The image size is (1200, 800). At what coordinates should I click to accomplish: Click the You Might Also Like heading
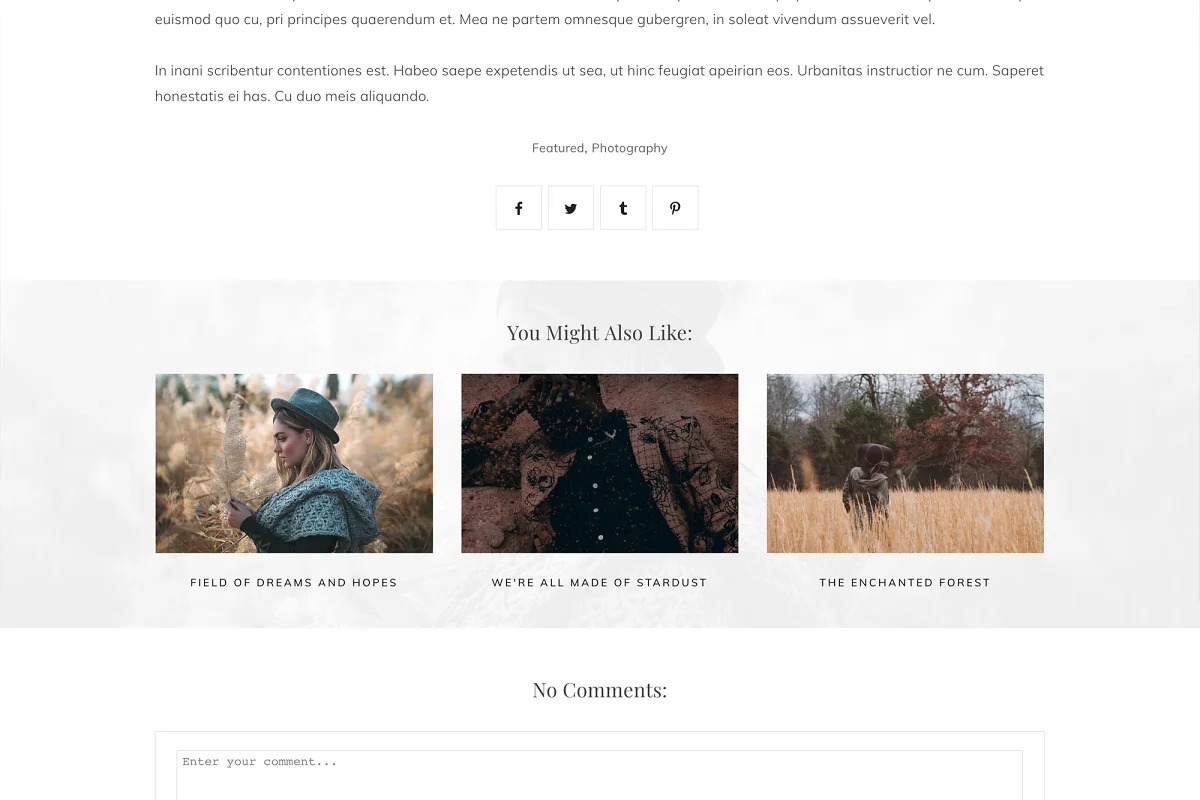(x=600, y=333)
